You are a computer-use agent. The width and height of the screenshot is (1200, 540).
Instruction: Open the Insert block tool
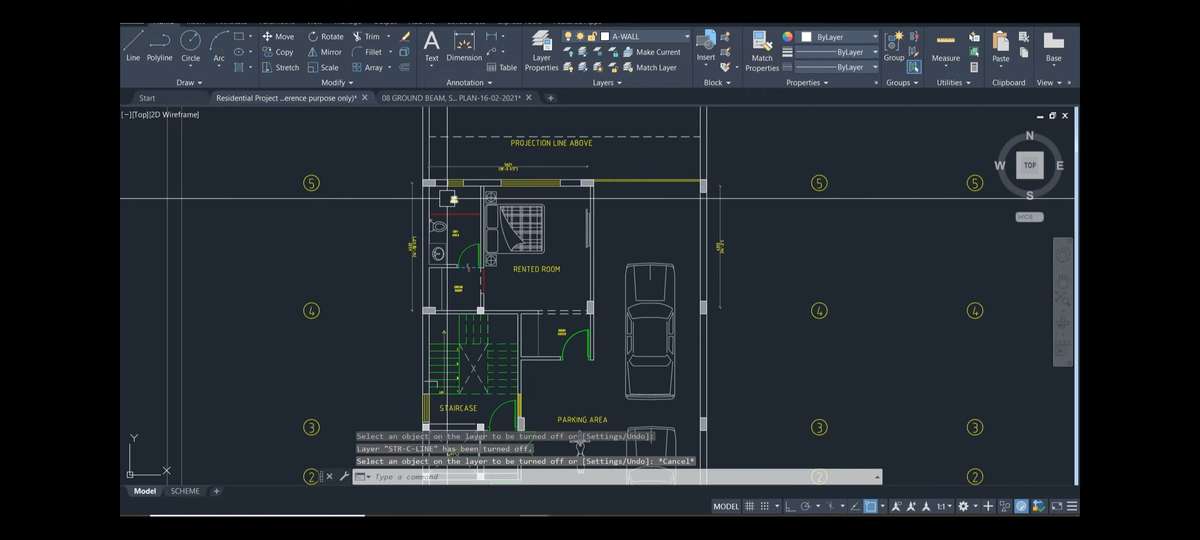706,46
